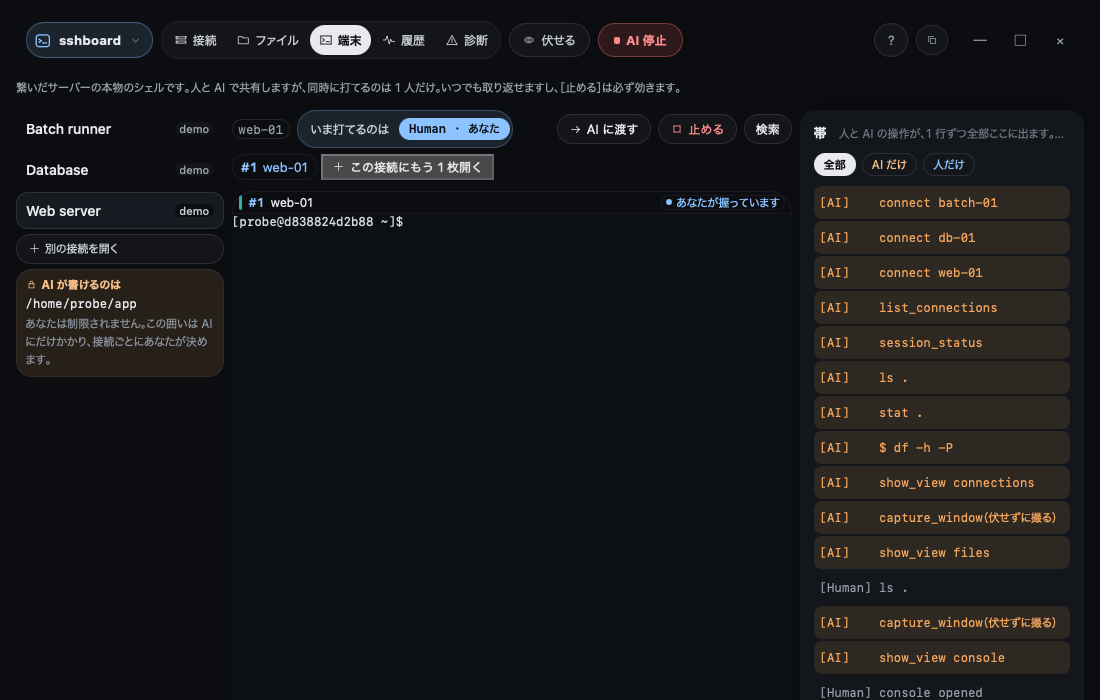Toggle the 伏せる hide button
This screenshot has width=1100, height=700.
549,40
